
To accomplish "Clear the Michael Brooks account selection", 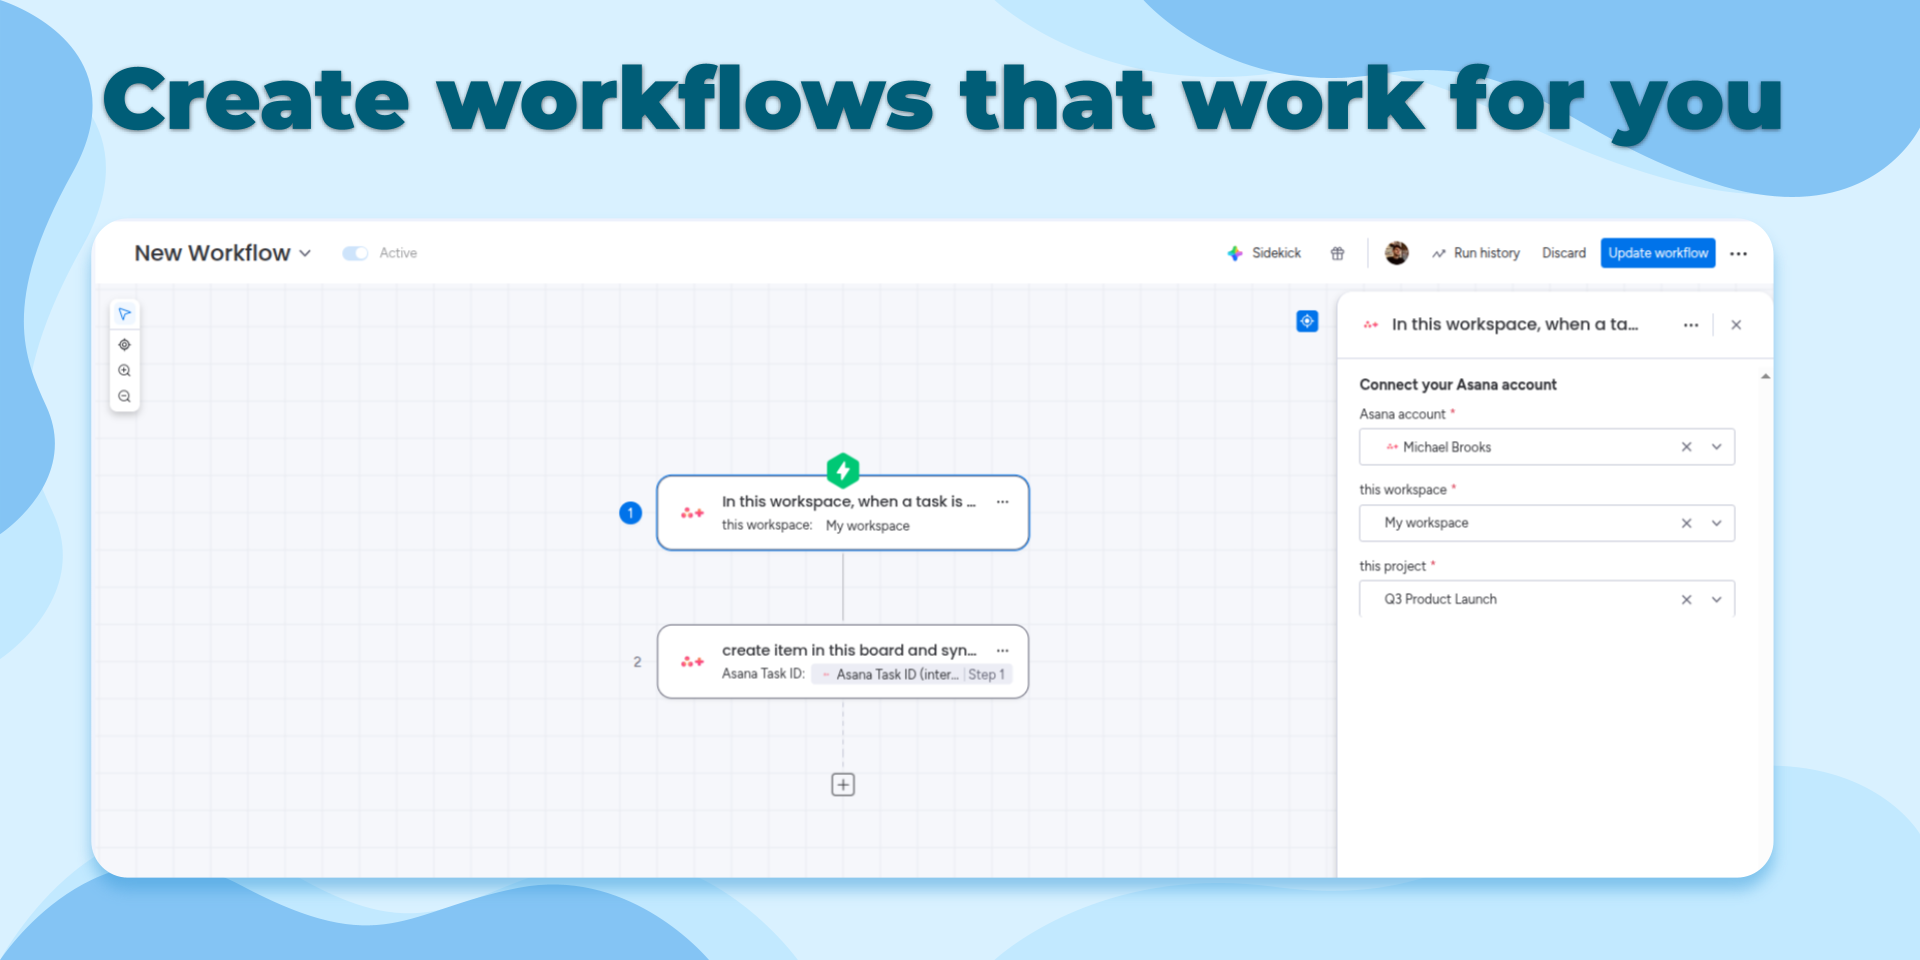I will [1686, 447].
